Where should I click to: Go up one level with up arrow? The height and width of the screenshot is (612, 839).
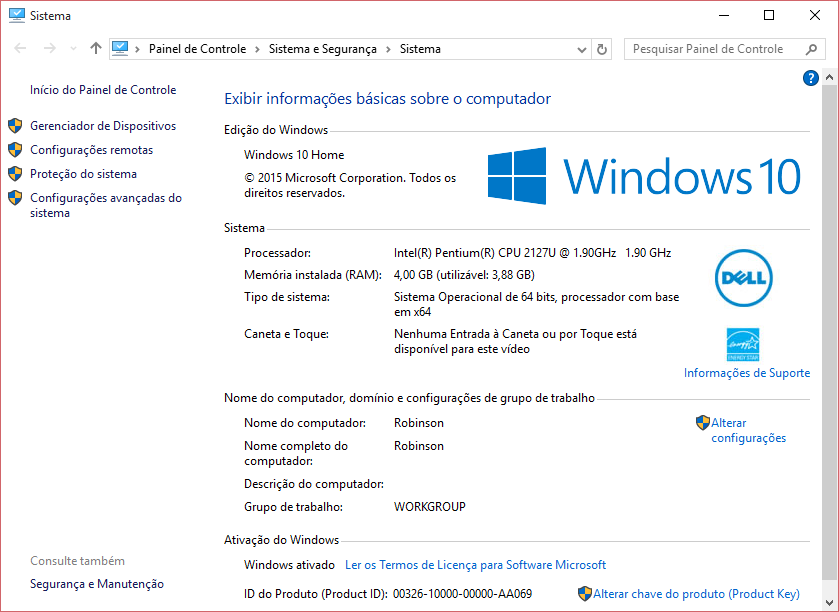click(x=96, y=49)
